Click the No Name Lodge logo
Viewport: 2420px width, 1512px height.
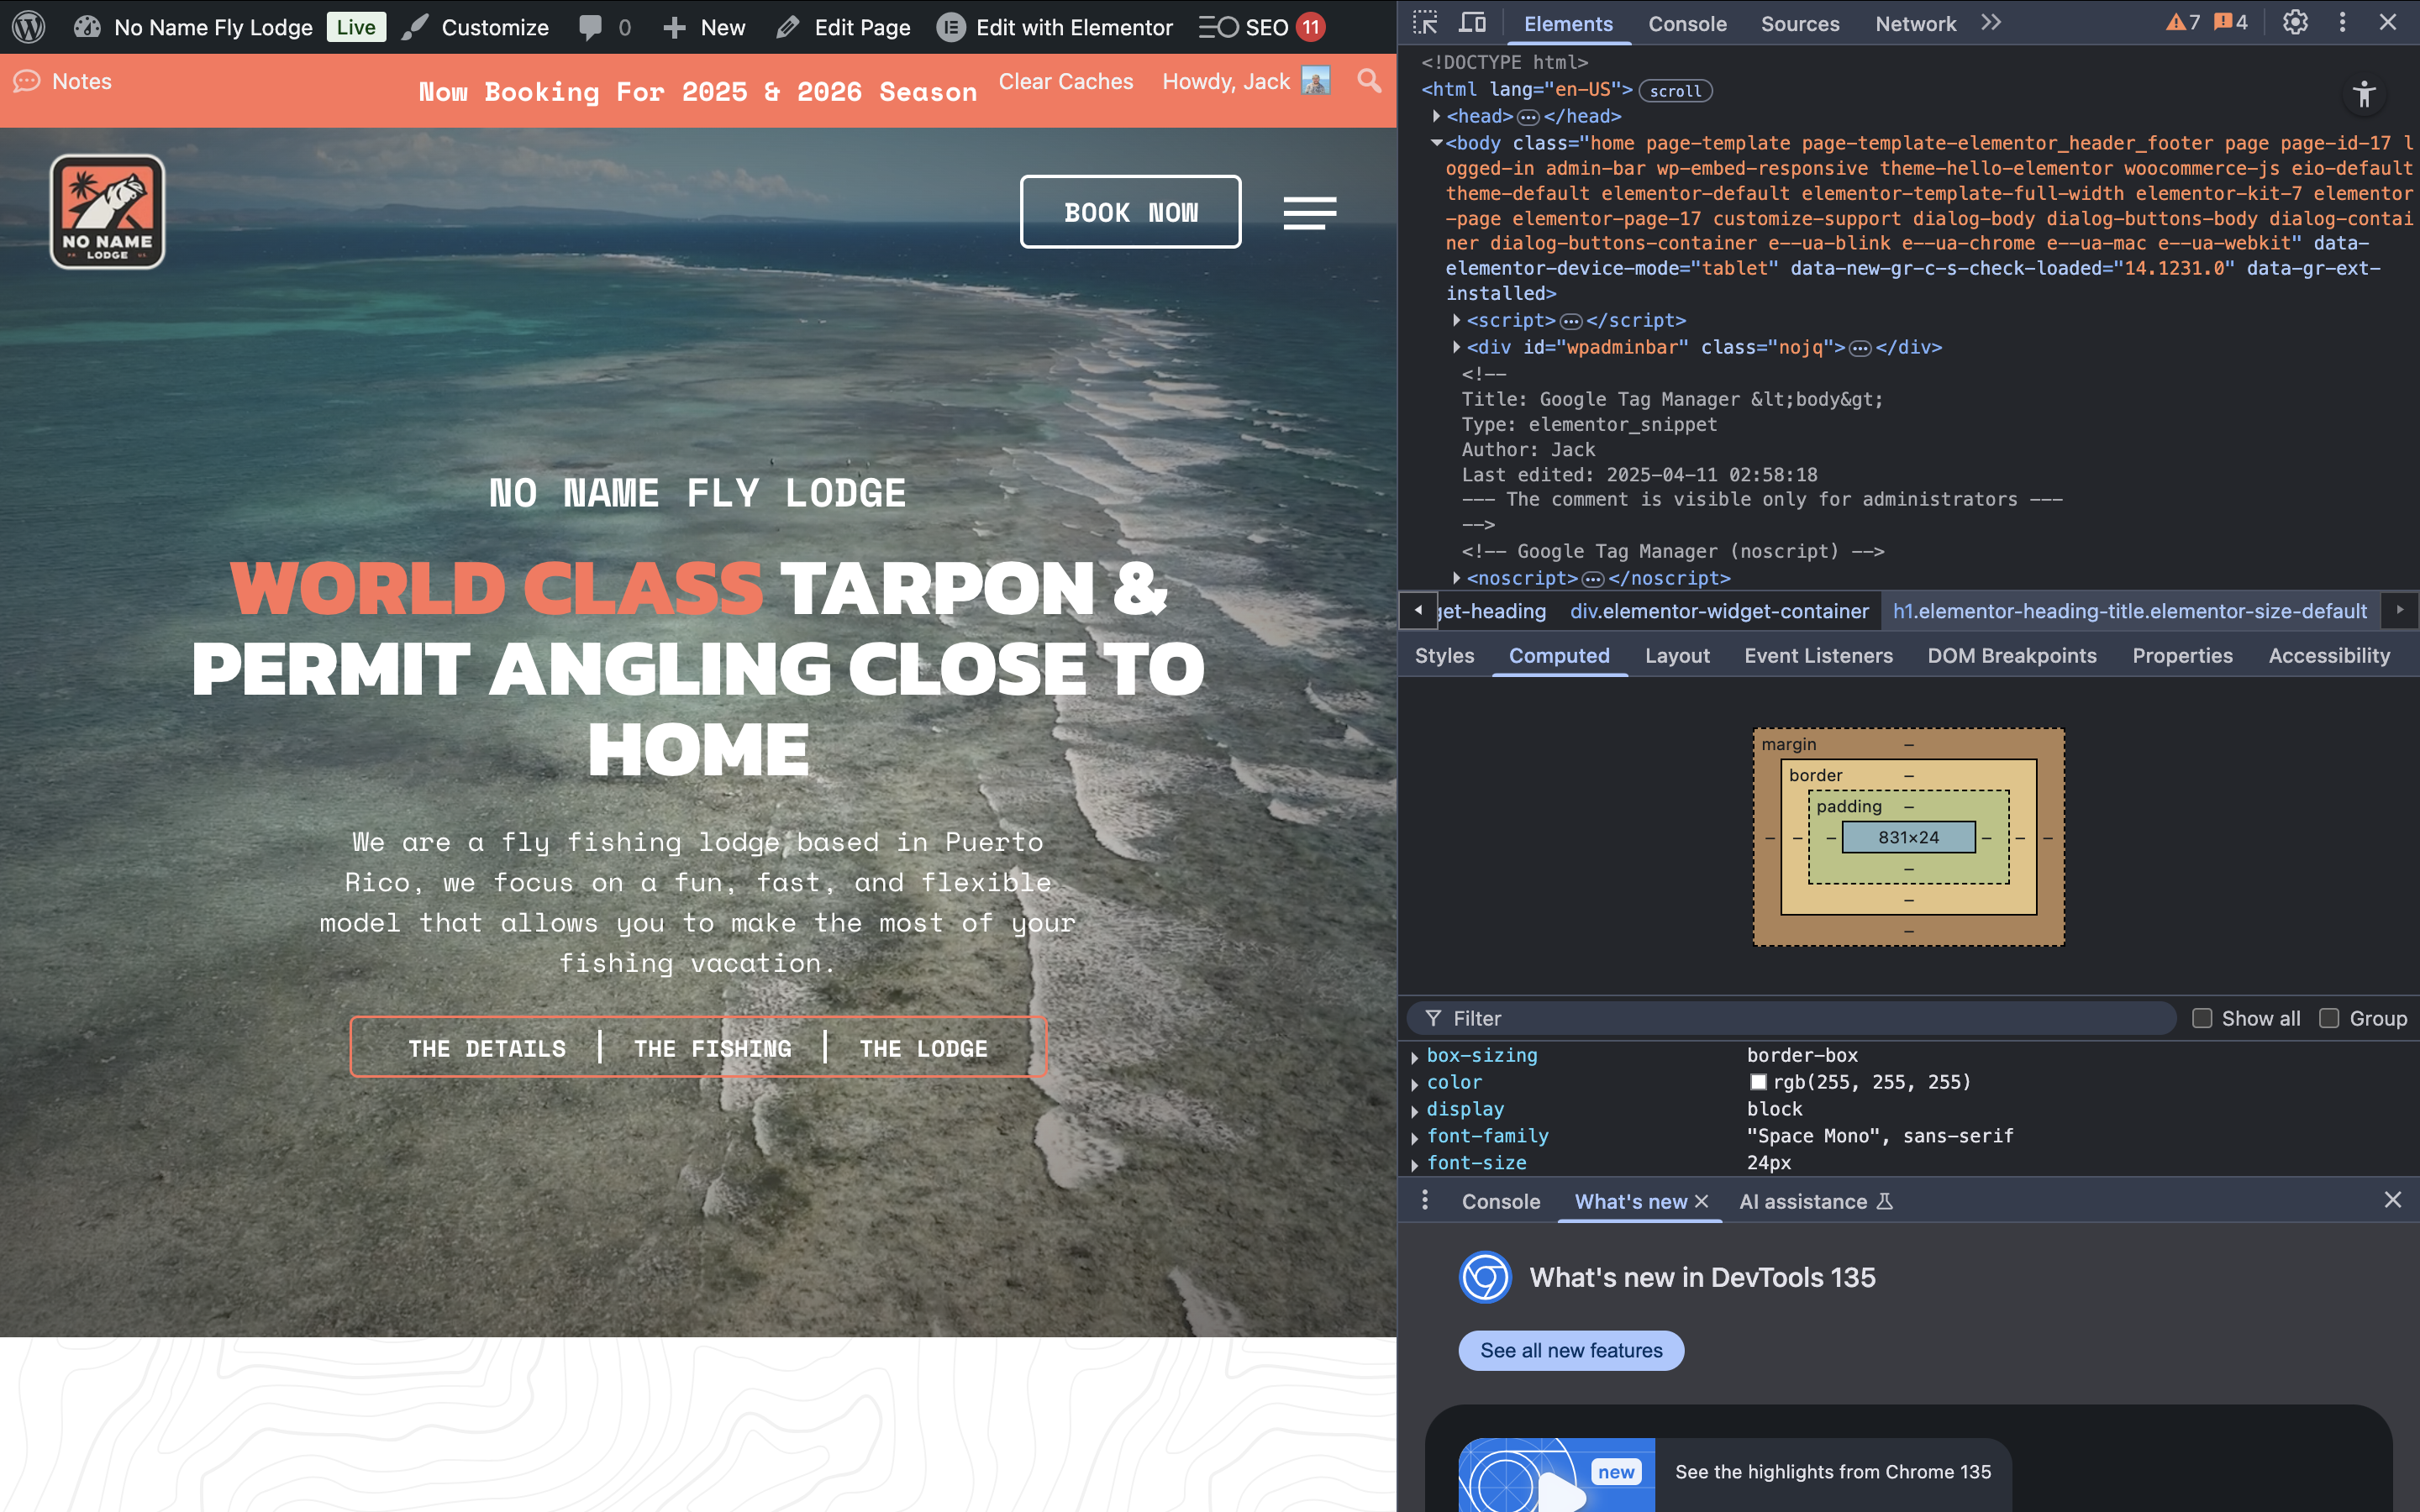(108, 211)
